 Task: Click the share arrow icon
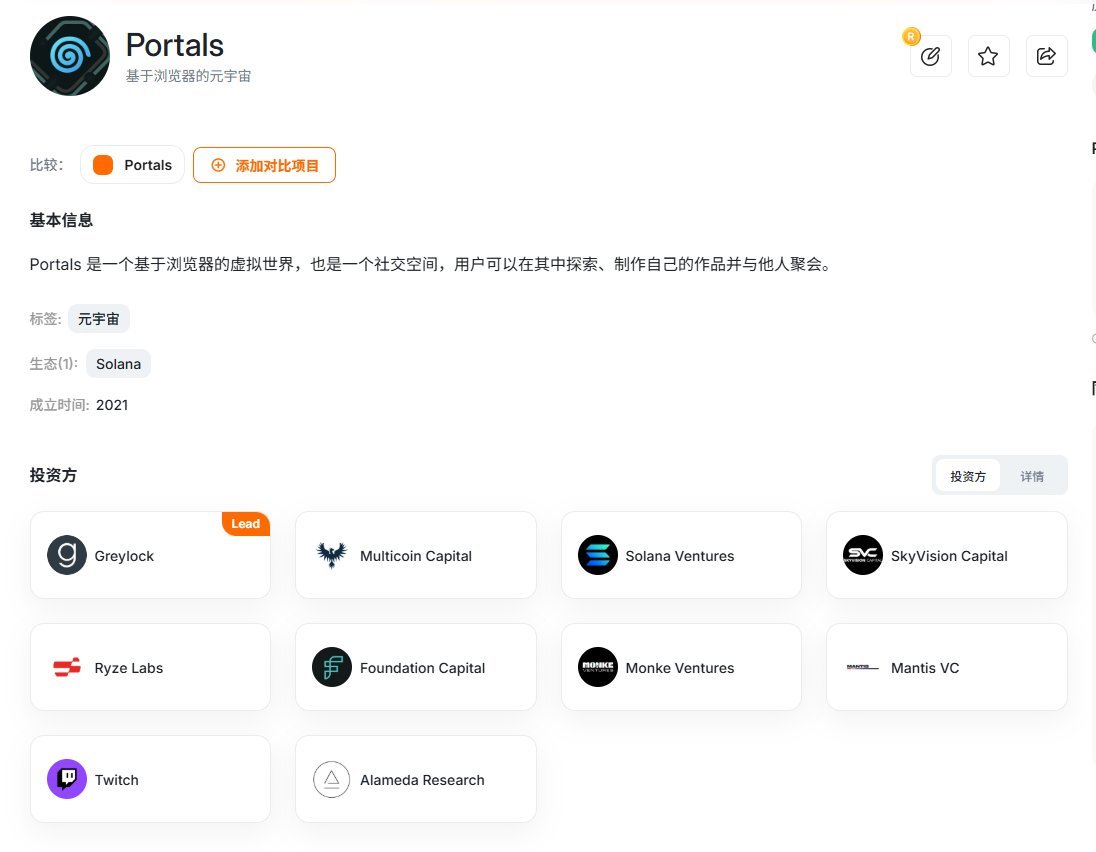[1046, 56]
